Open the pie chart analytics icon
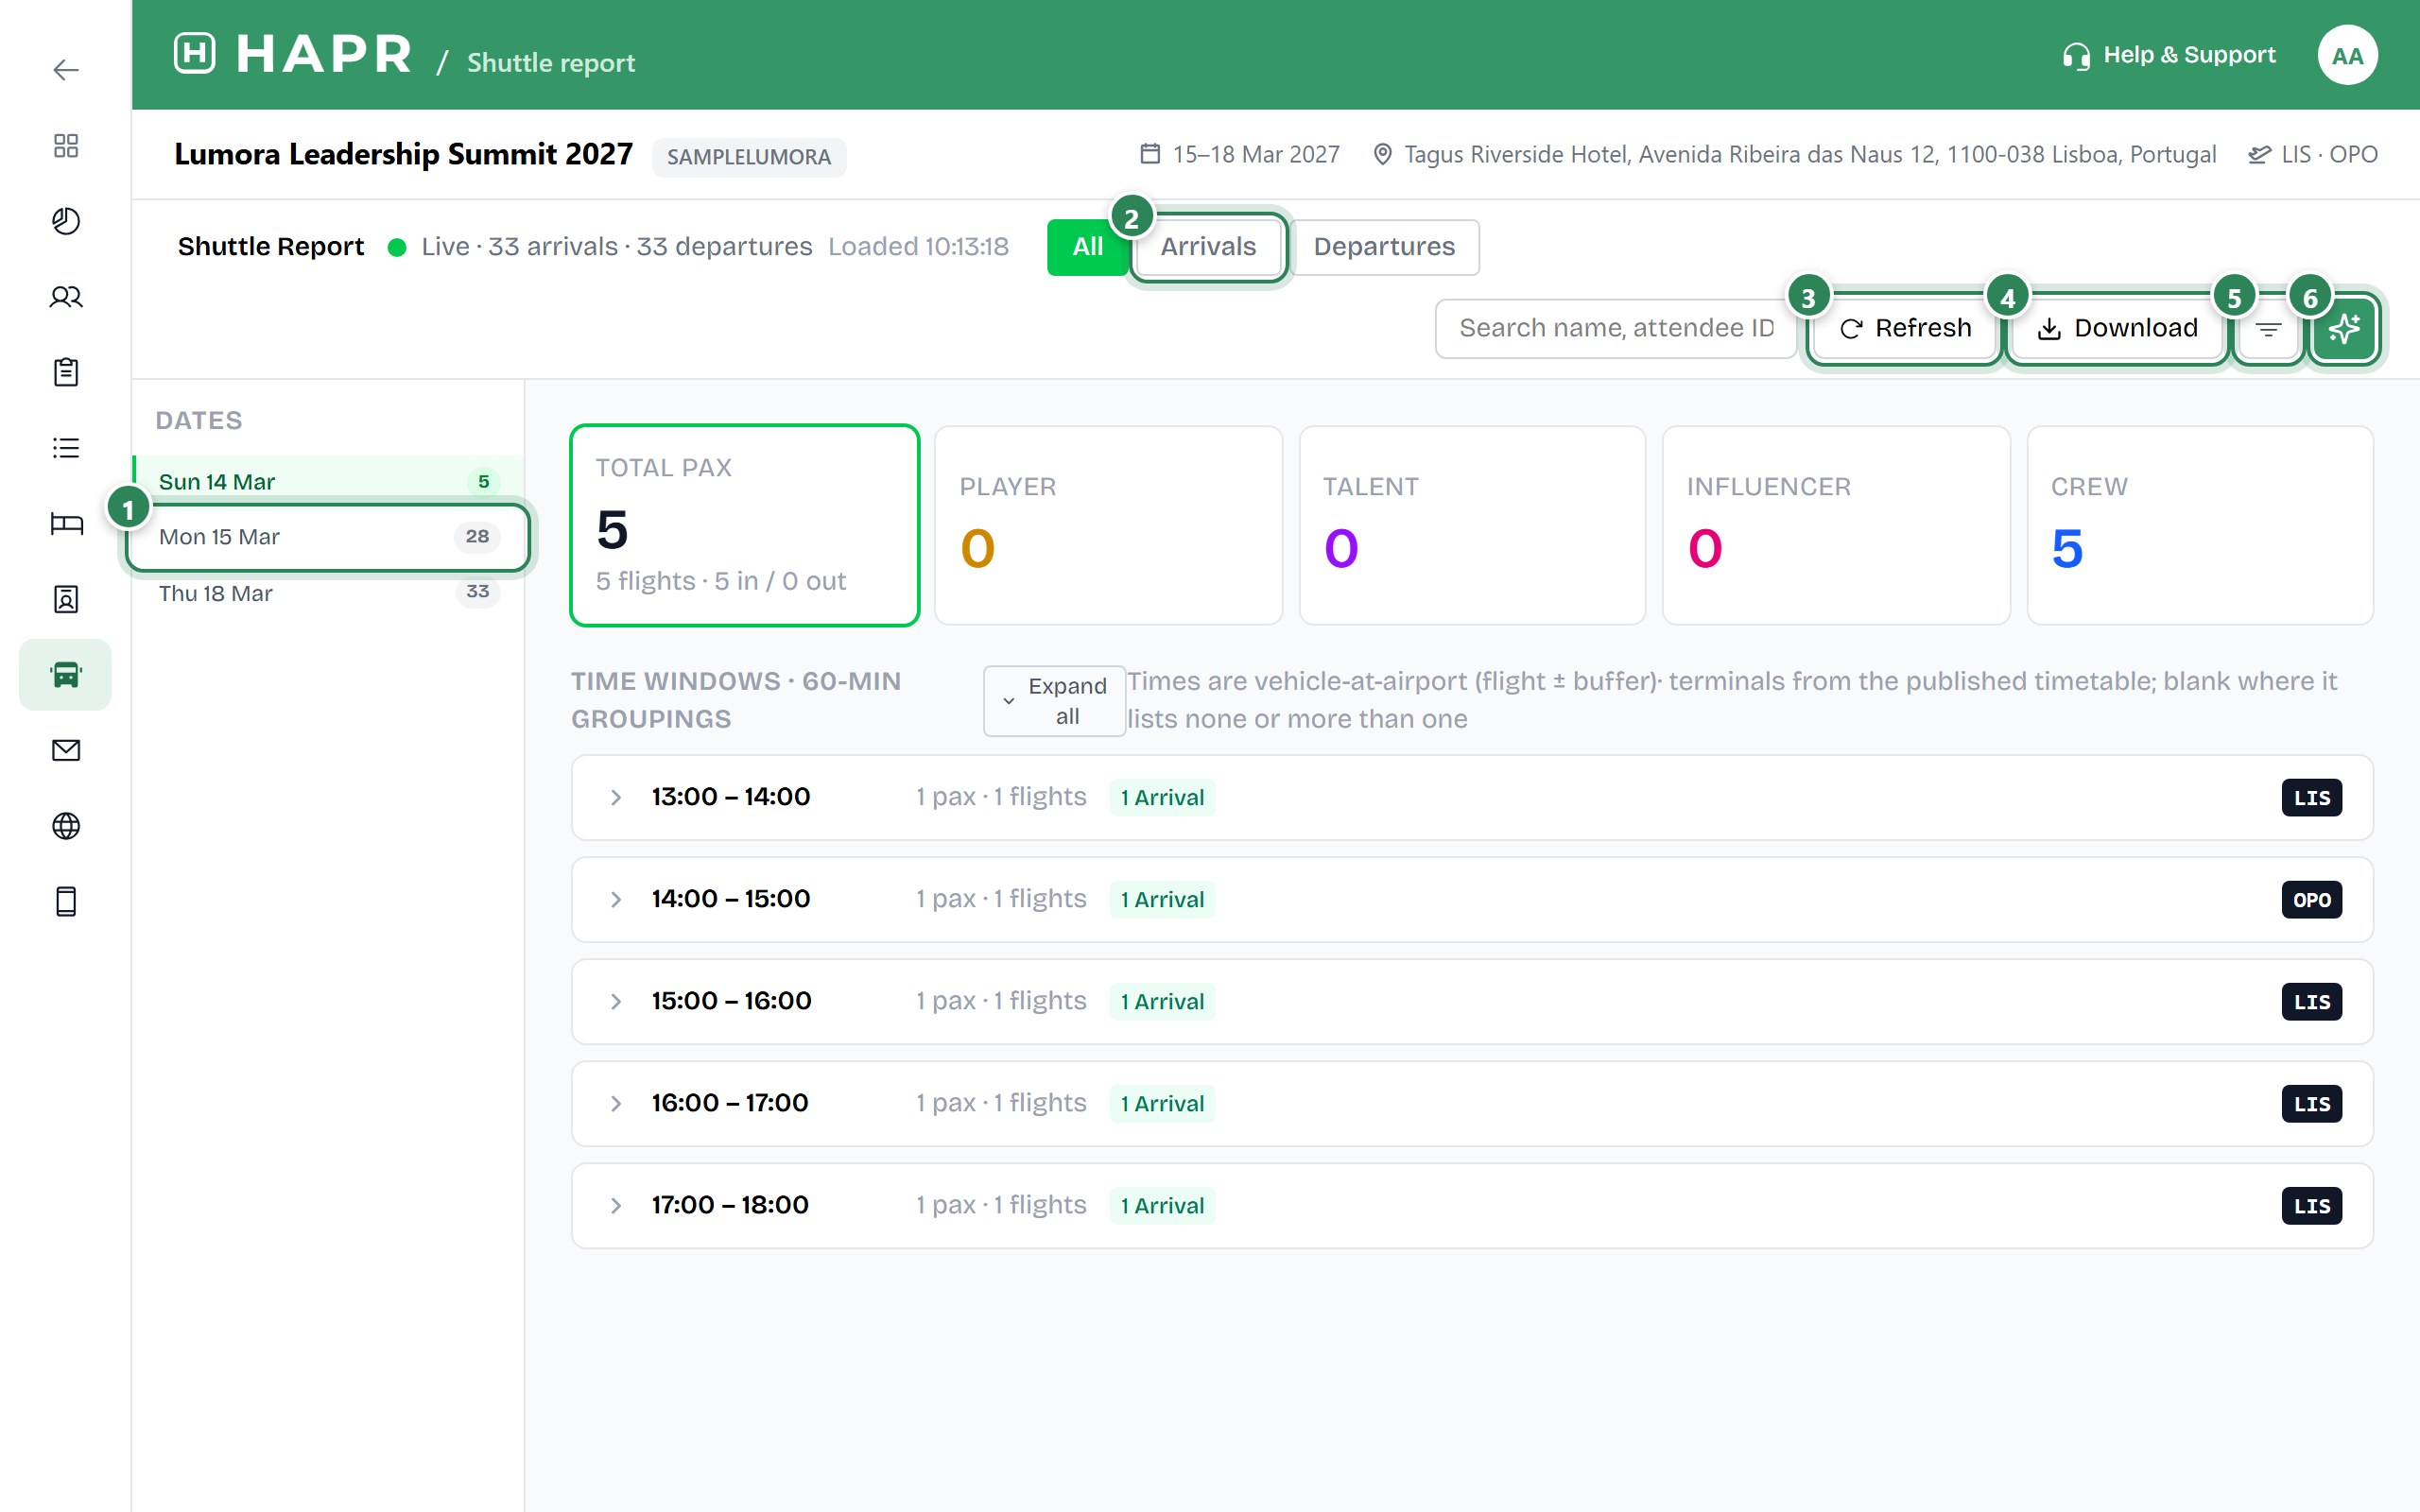Viewport: 2420px width, 1512px height. tap(66, 221)
